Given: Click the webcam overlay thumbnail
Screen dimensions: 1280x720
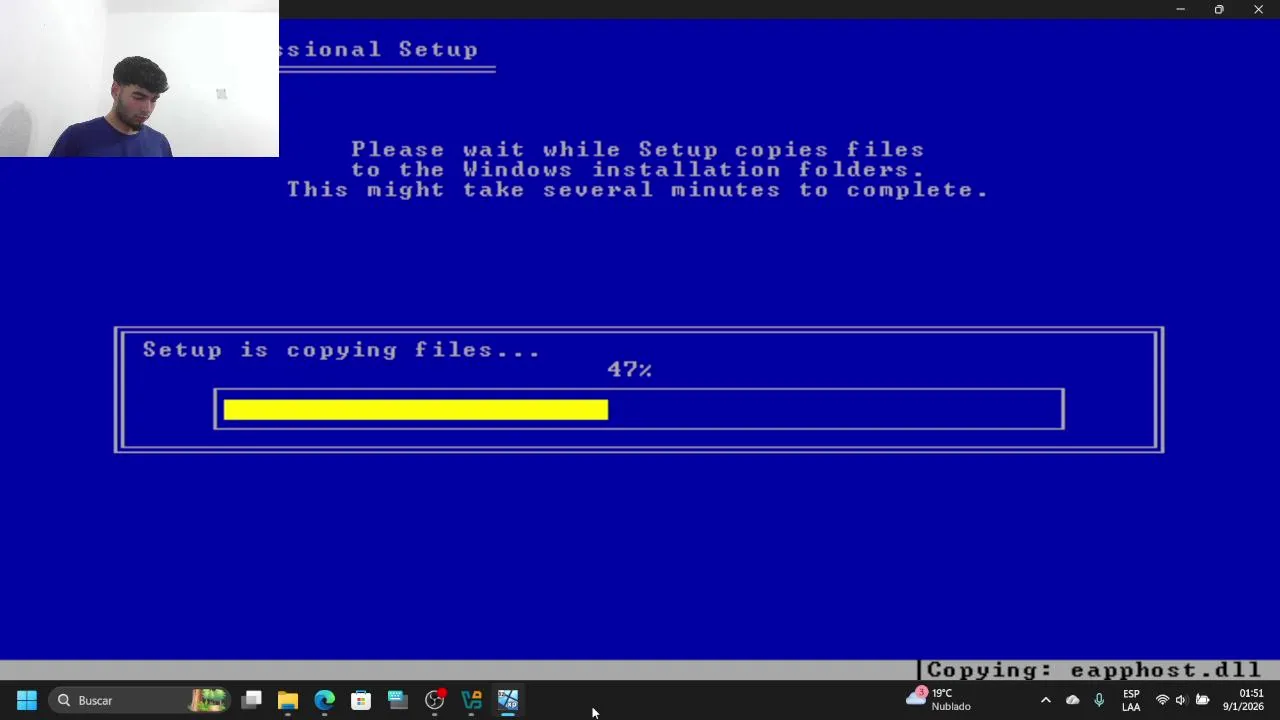Looking at the screenshot, I should 139,78.
